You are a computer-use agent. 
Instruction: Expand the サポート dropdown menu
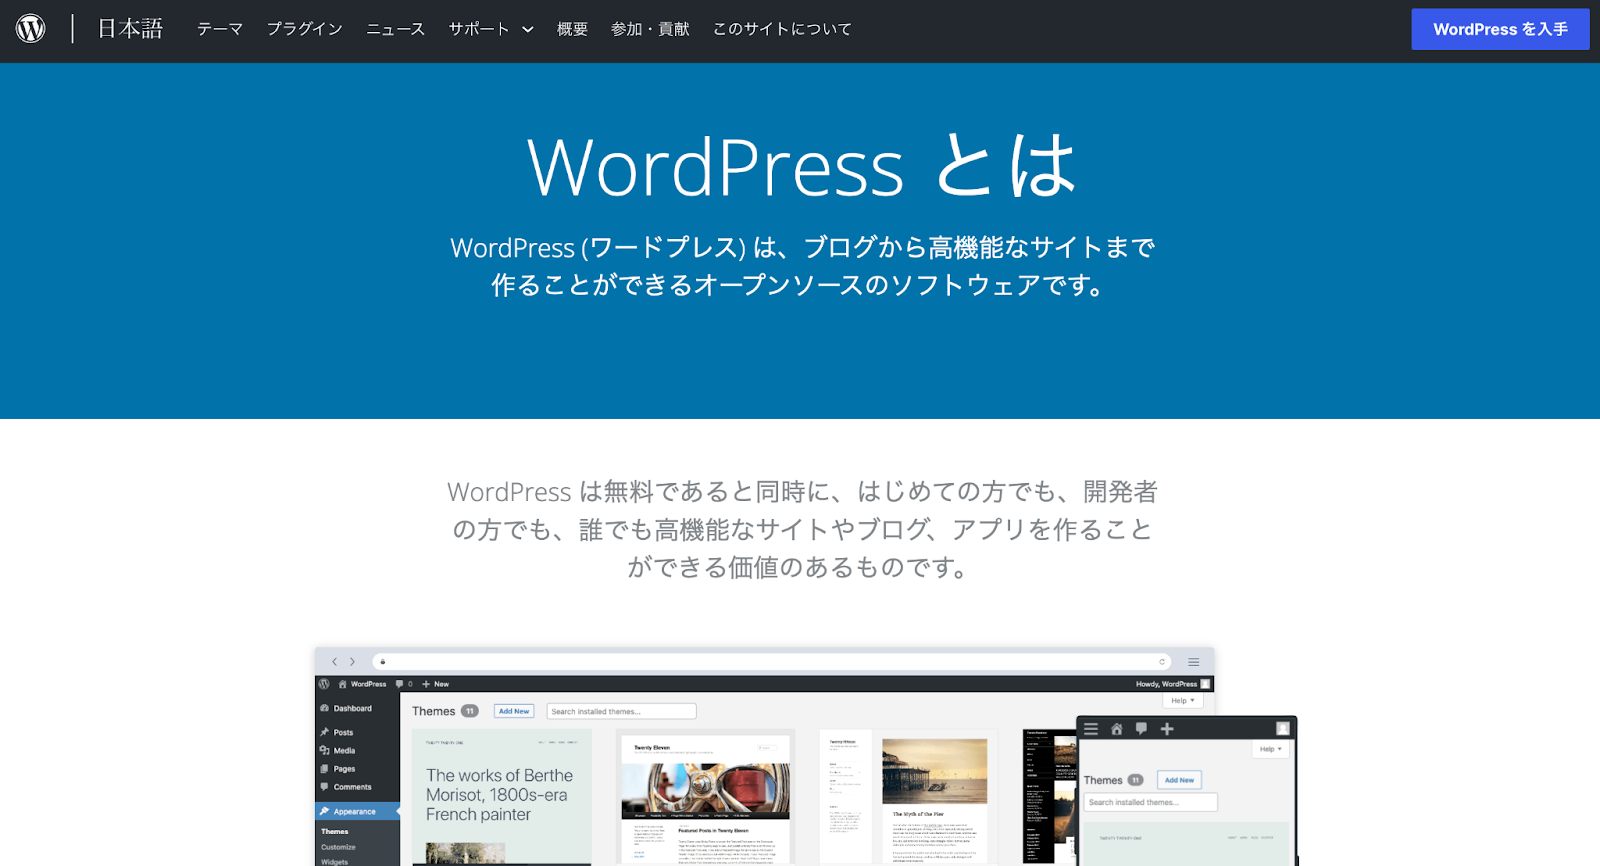[491, 29]
